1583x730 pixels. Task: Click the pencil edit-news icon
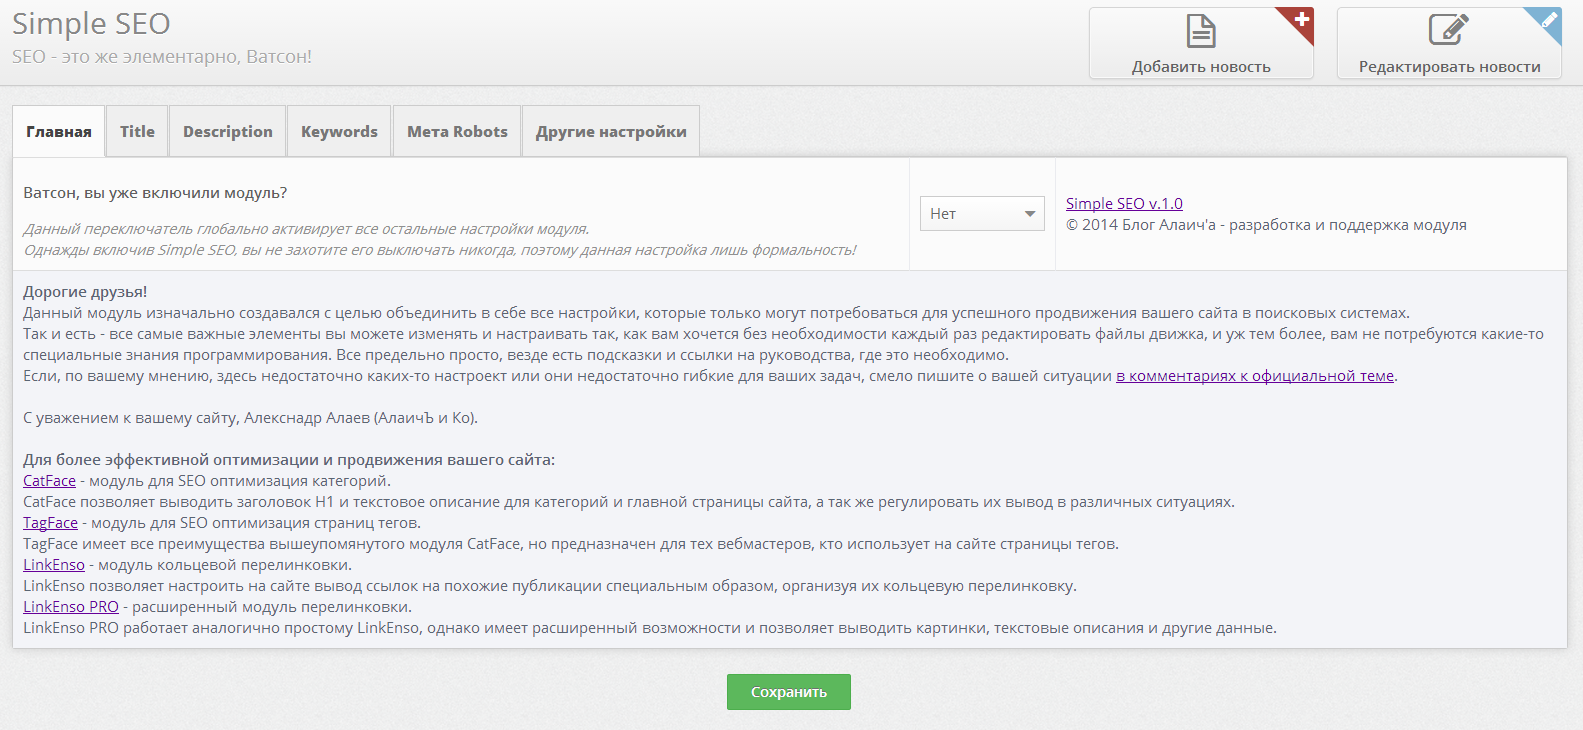click(x=1448, y=30)
